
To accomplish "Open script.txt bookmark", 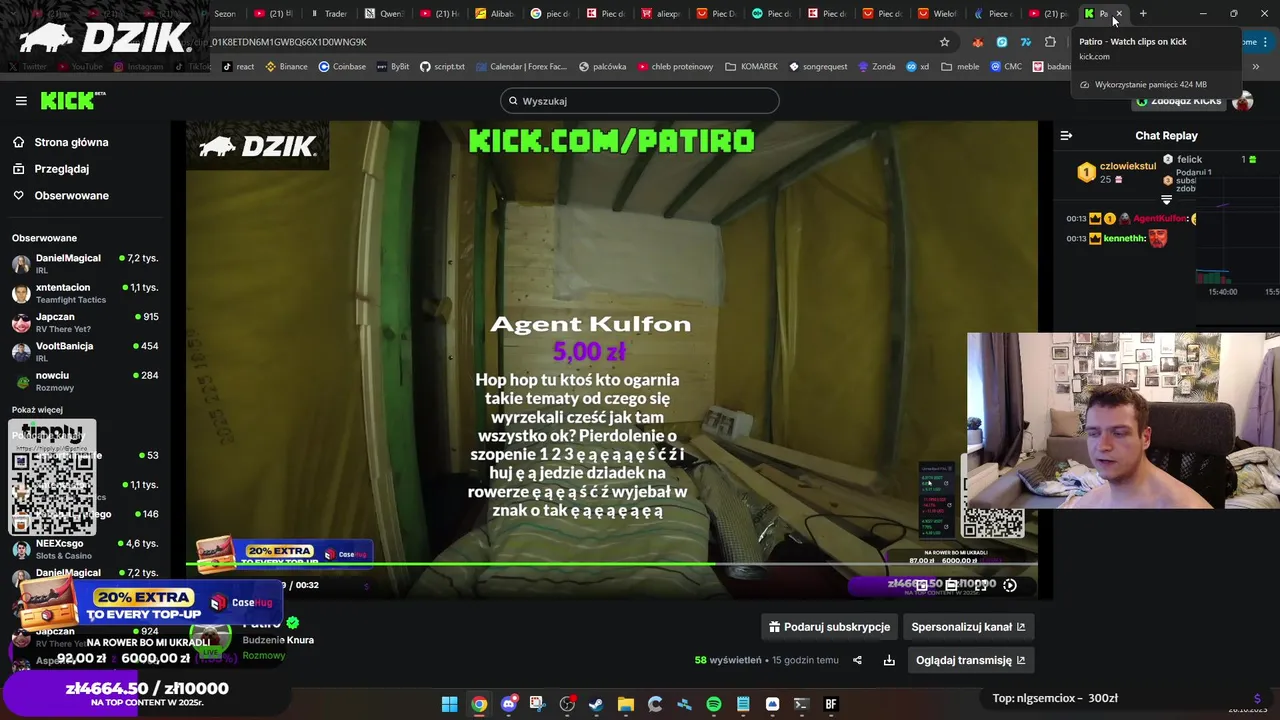I will 442,67.
